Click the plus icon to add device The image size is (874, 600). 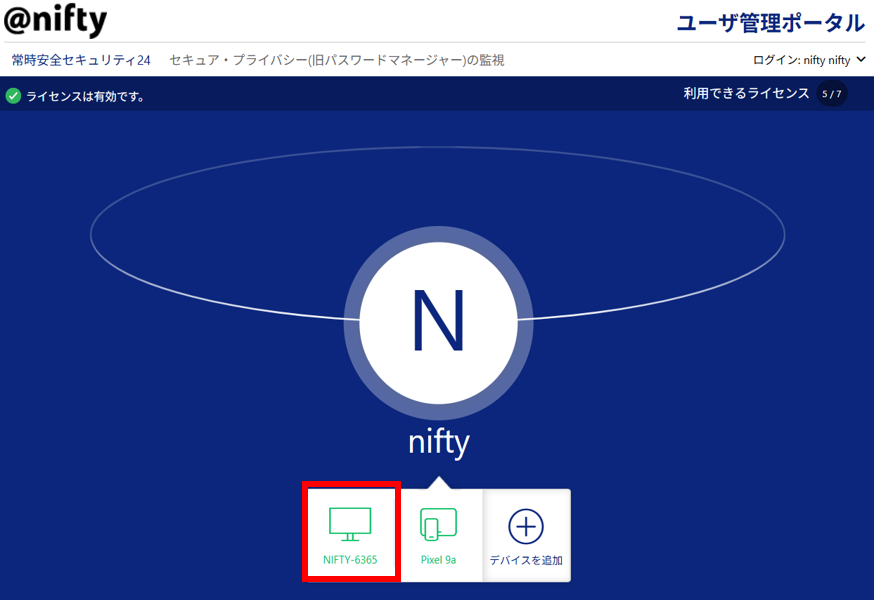pos(526,525)
